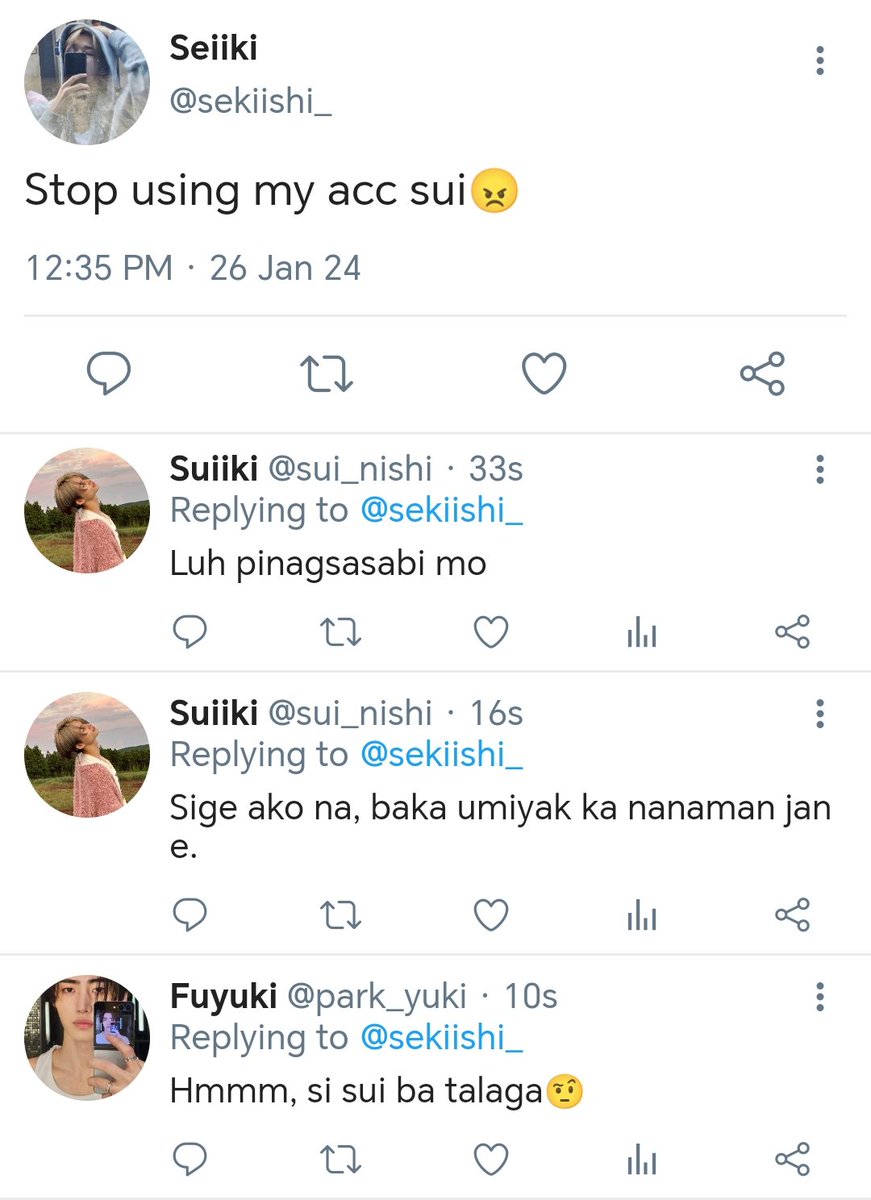Open the three-dot menu on the "Sige ako na" reply
Viewport: 871px width, 1200px height.
point(820,713)
